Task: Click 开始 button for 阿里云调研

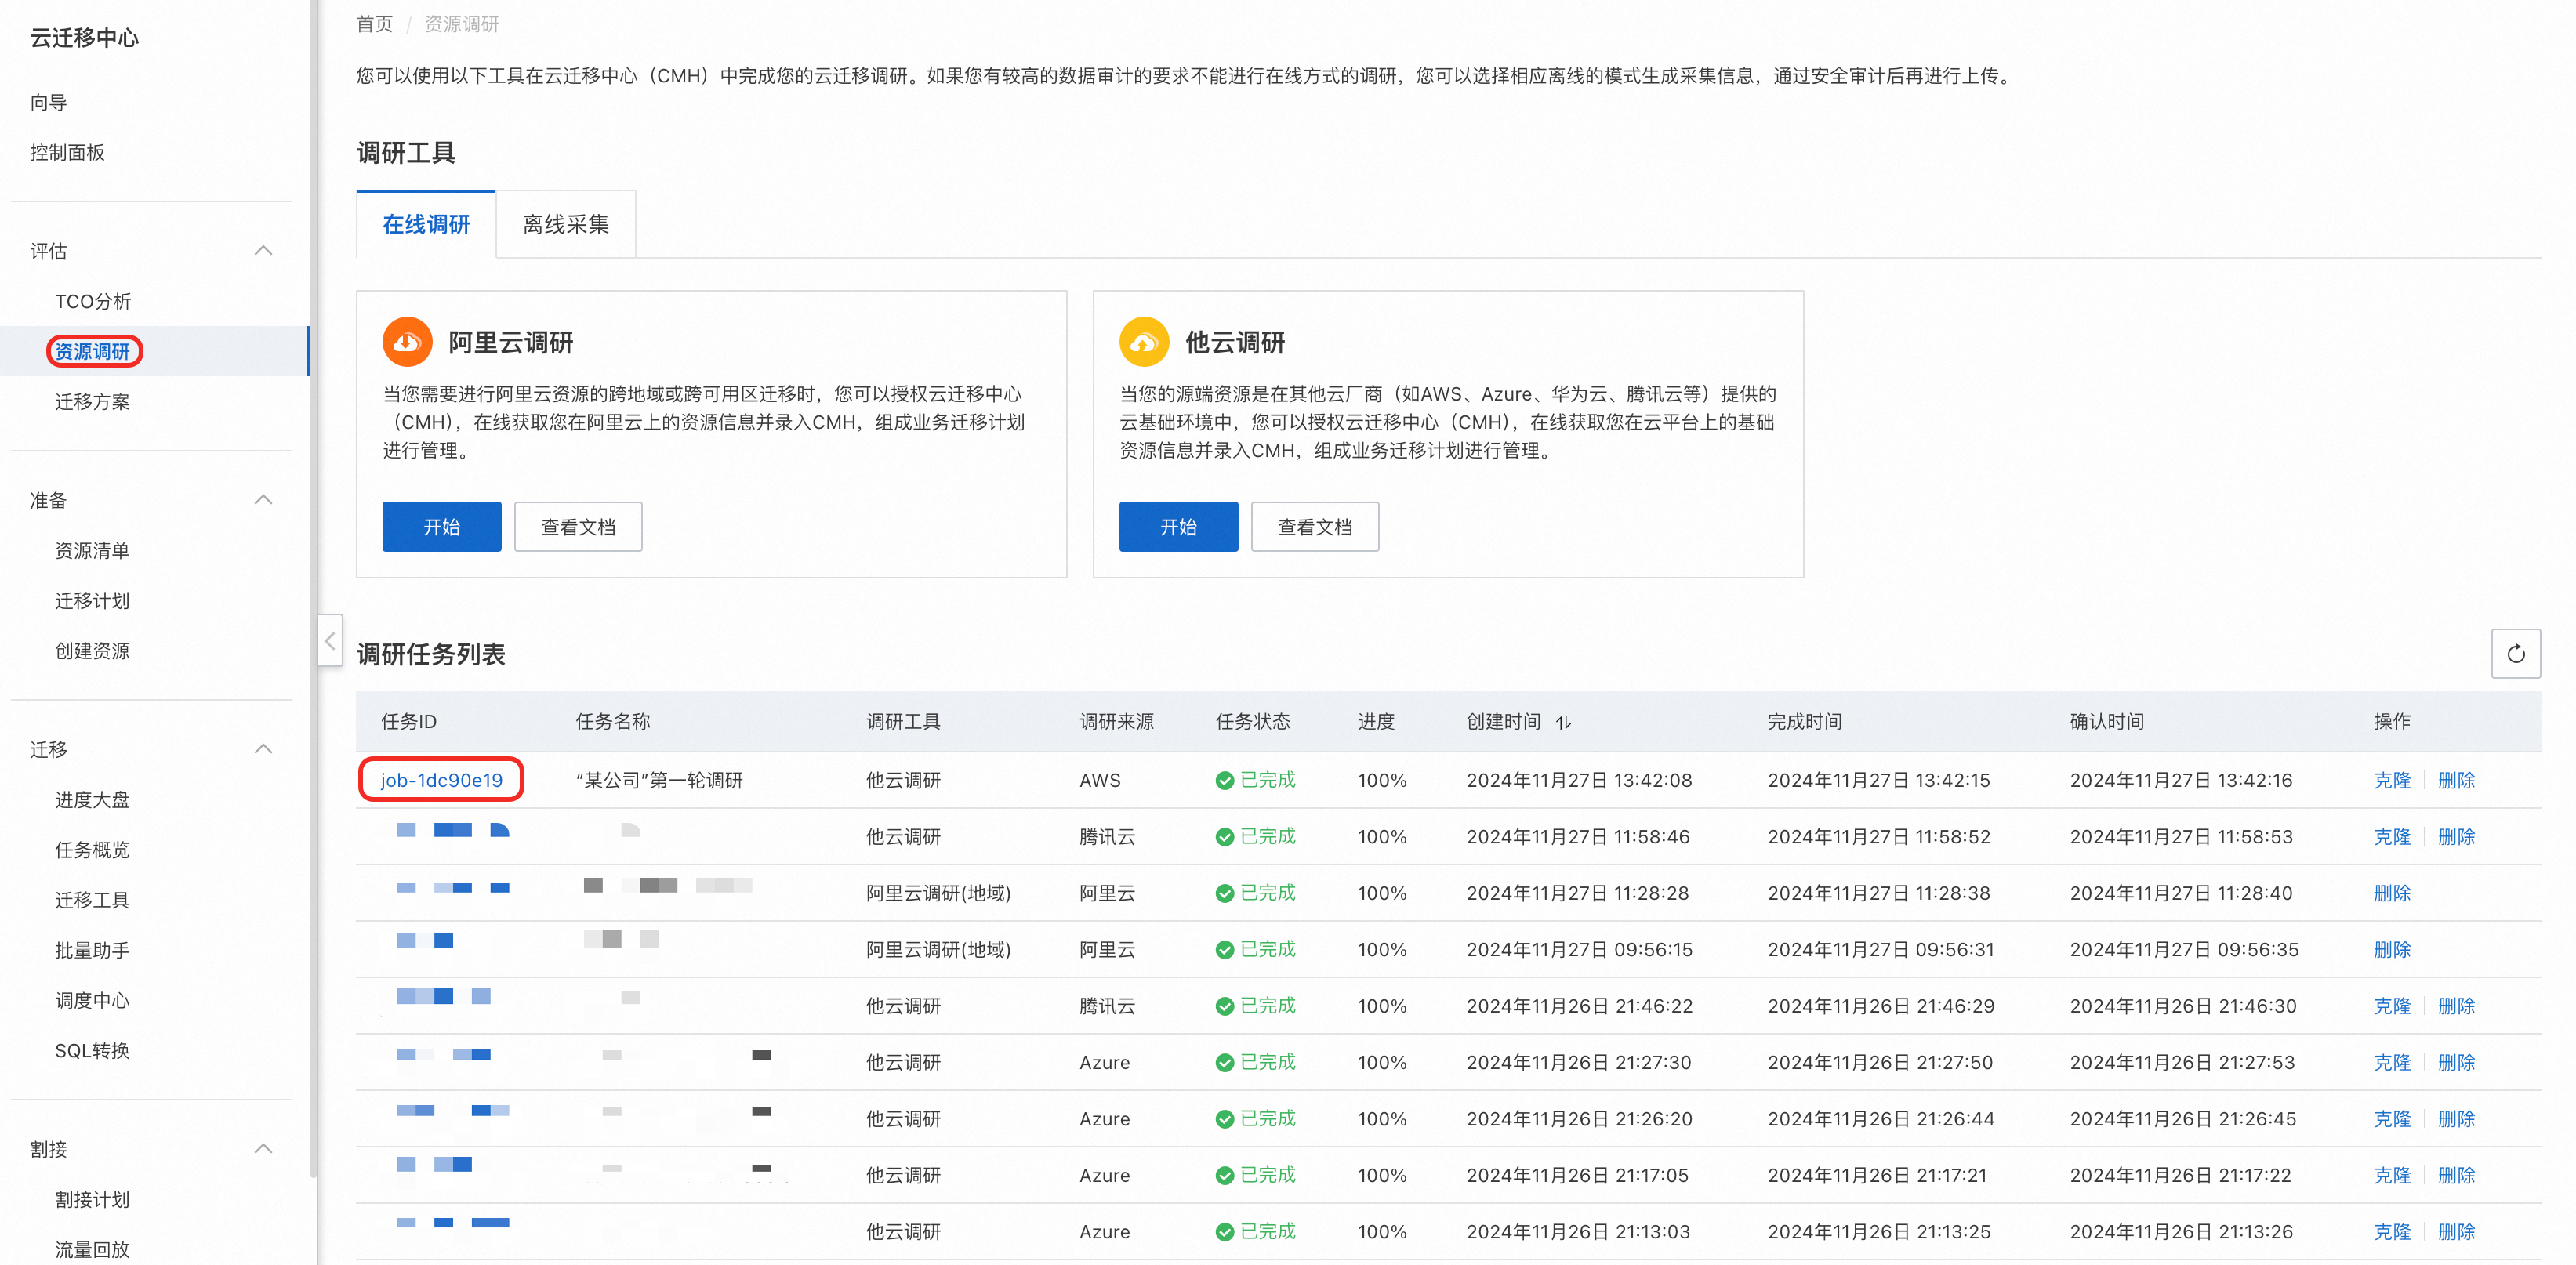Action: click(441, 526)
